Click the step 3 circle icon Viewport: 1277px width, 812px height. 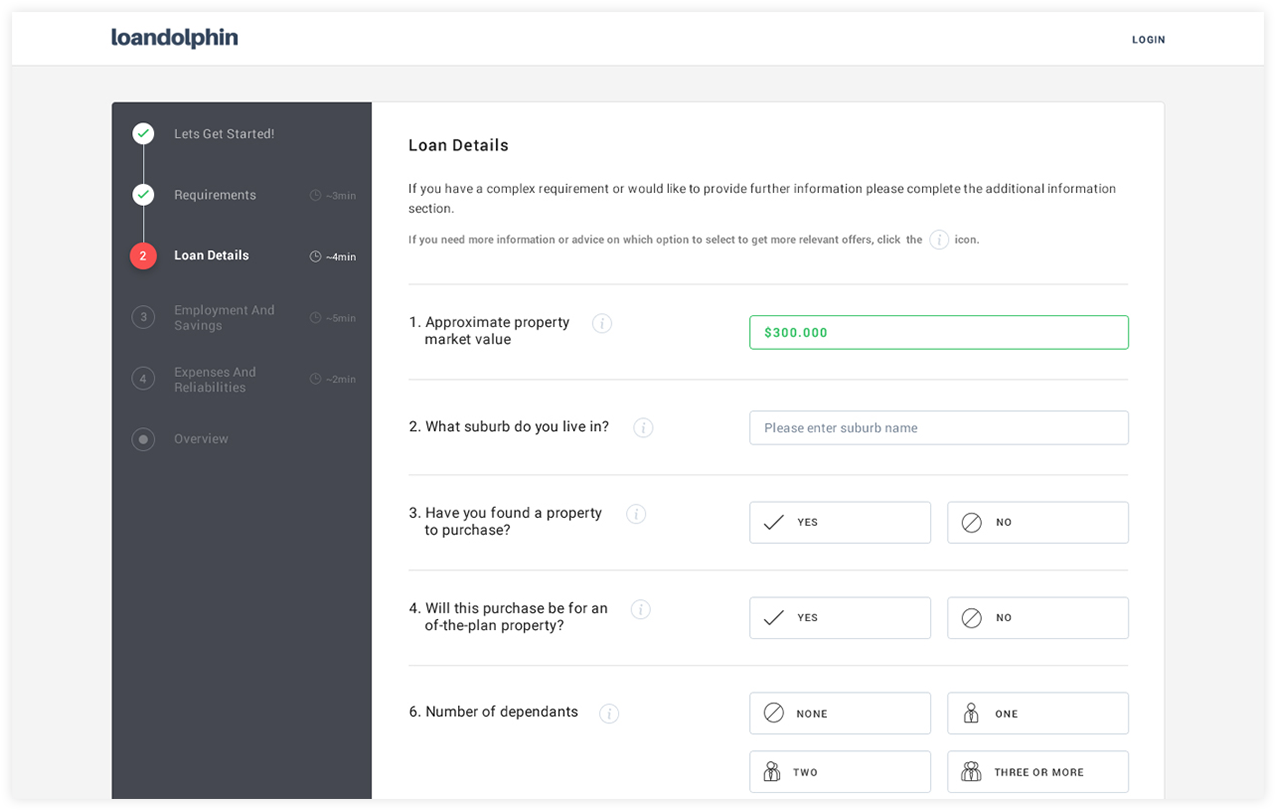(143, 318)
